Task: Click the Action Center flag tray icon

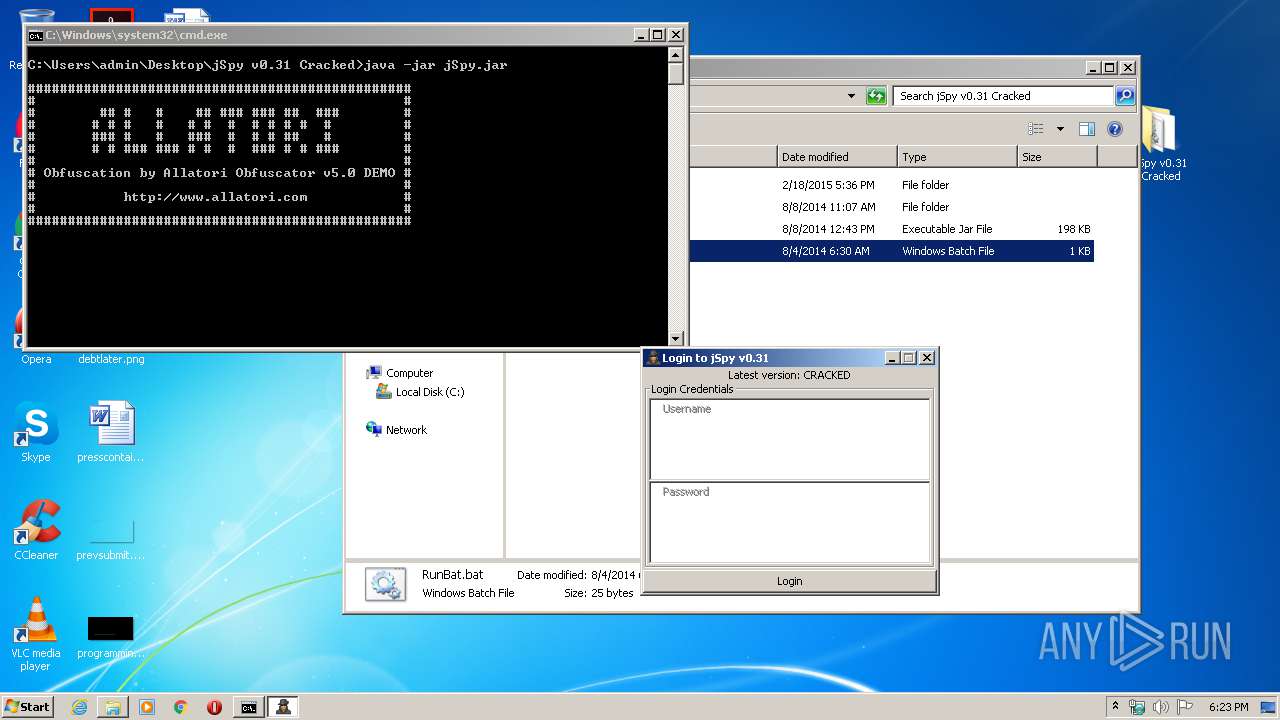Action: click(x=1185, y=707)
